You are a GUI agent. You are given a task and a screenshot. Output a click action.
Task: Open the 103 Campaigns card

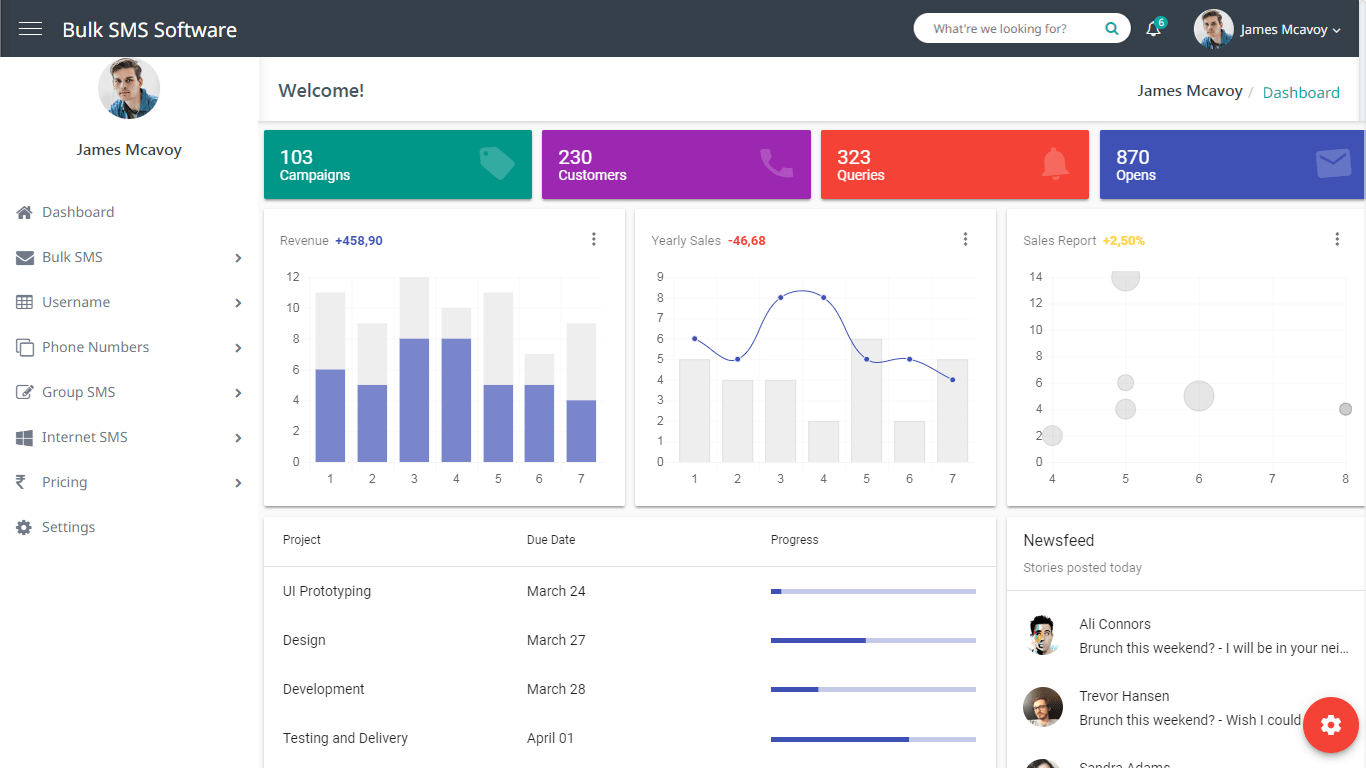point(398,165)
